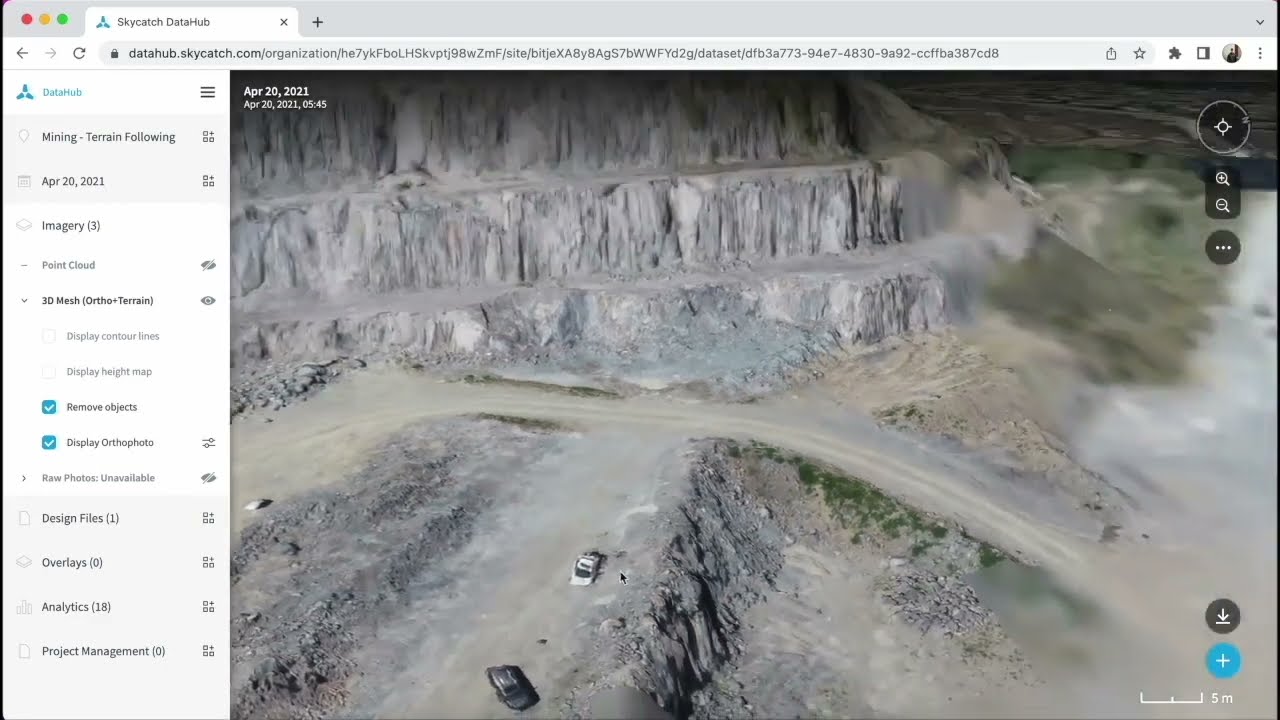Click the Design Files document icon

pos(24,518)
